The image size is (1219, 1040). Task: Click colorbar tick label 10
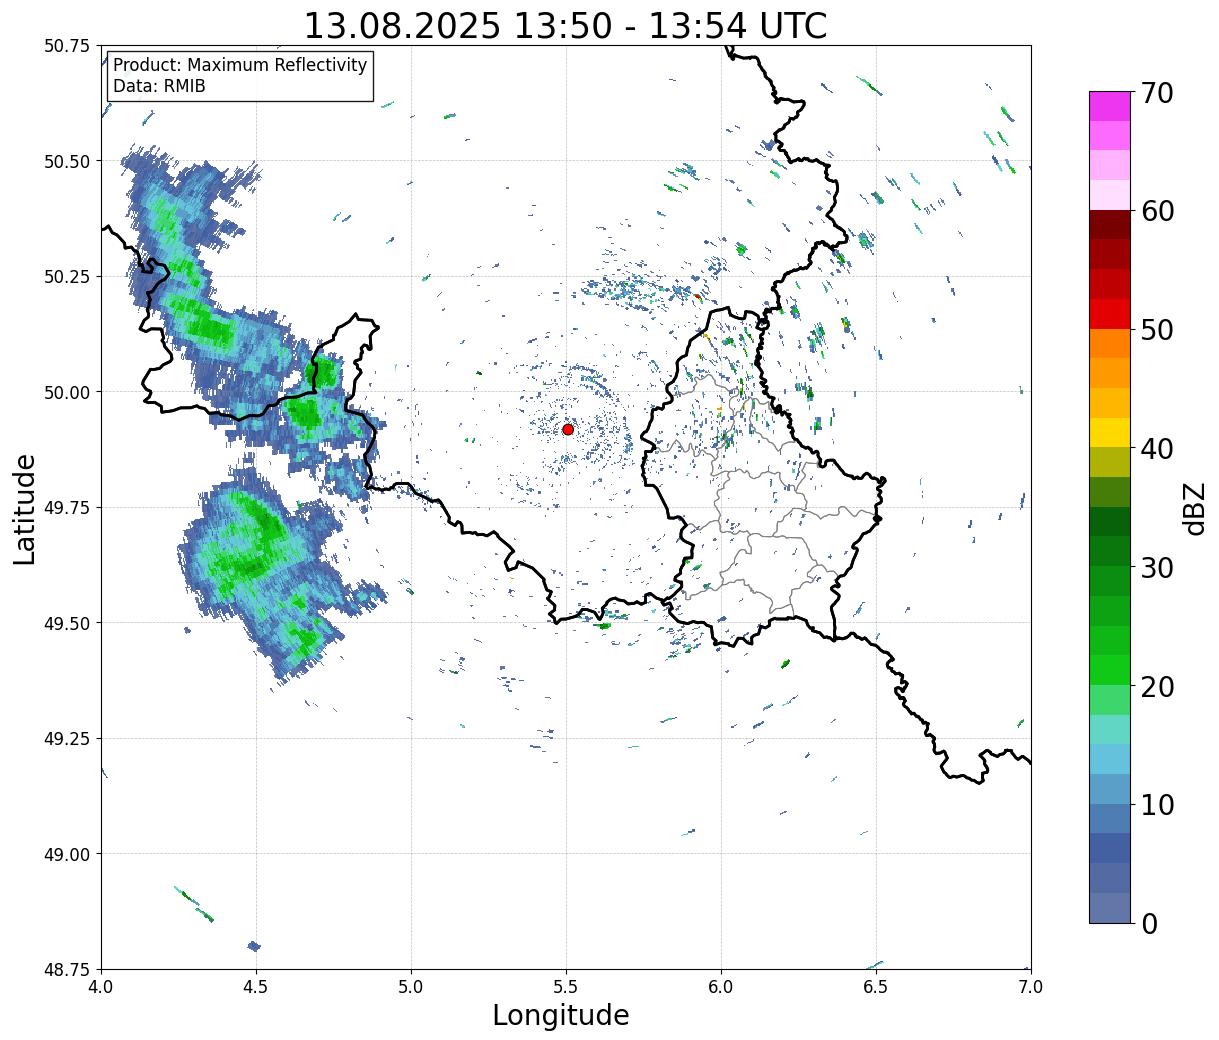pos(1158,805)
